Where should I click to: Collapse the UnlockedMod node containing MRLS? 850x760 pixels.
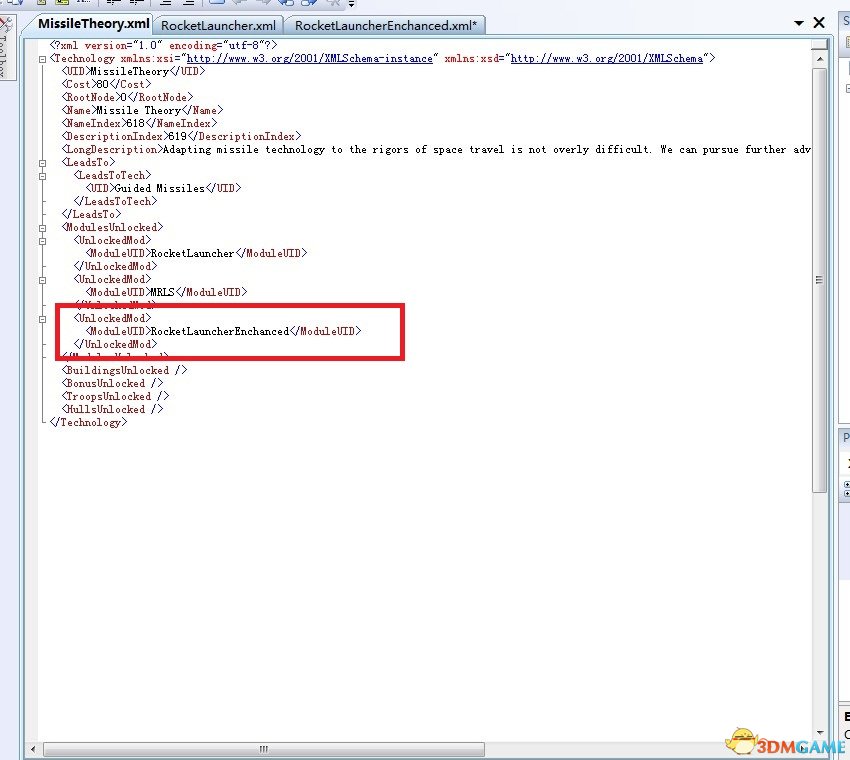pyautogui.click(x=42, y=280)
